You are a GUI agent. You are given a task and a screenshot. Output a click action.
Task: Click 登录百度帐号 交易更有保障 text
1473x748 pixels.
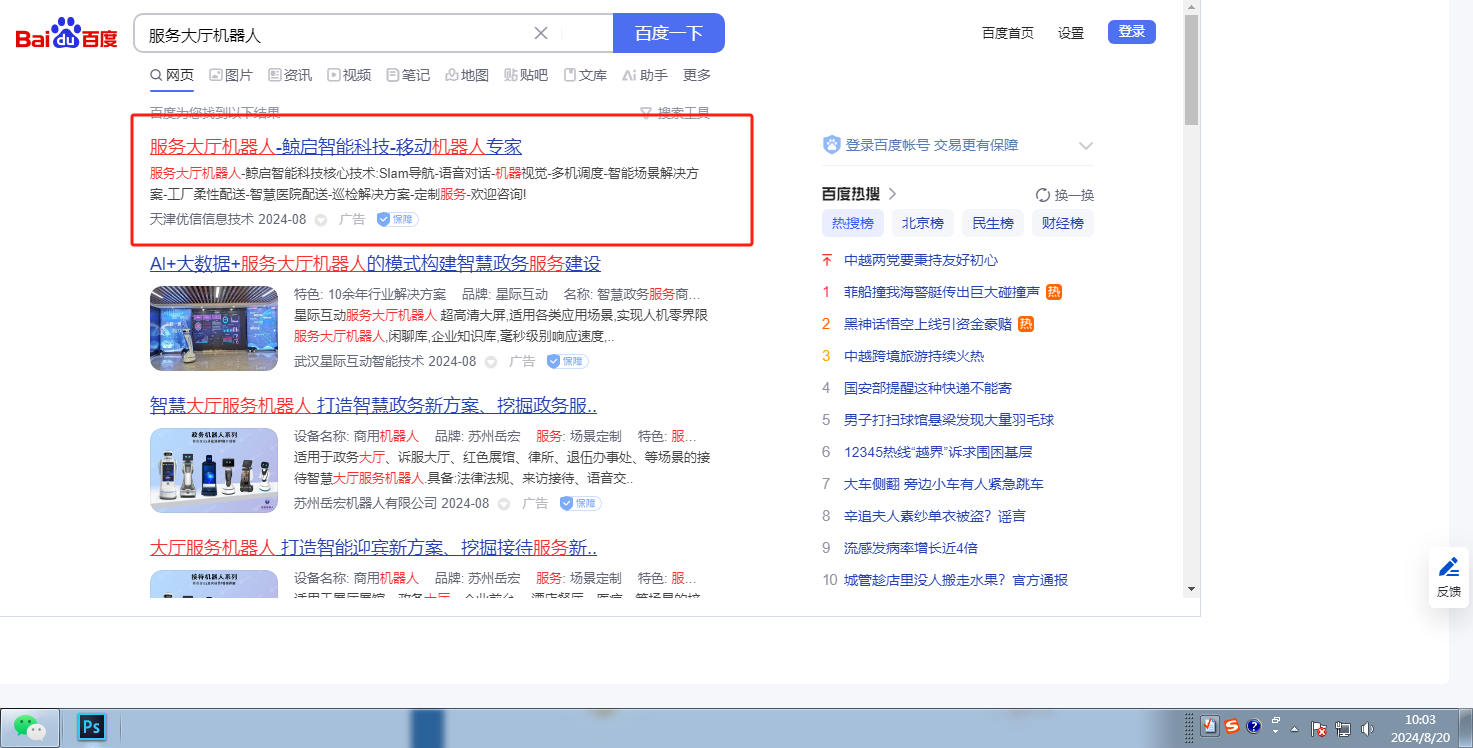tap(932, 145)
